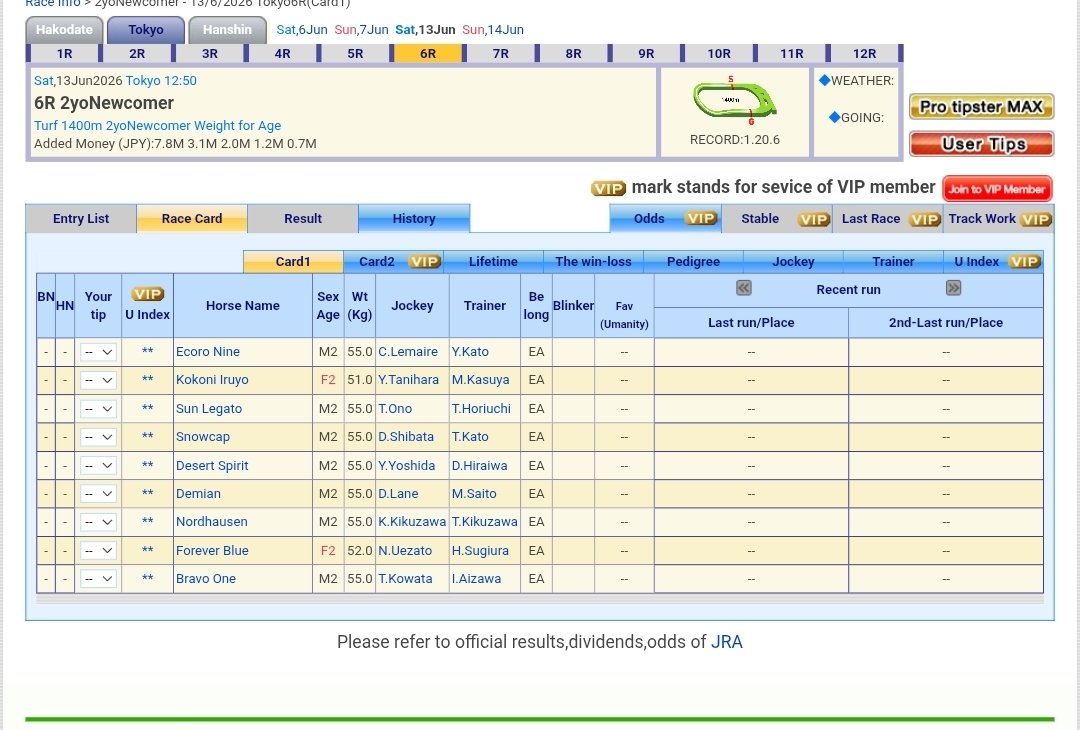Switch to the Lifetime sub-tab
The height and width of the screenshot is (730, 1080).
493,262
